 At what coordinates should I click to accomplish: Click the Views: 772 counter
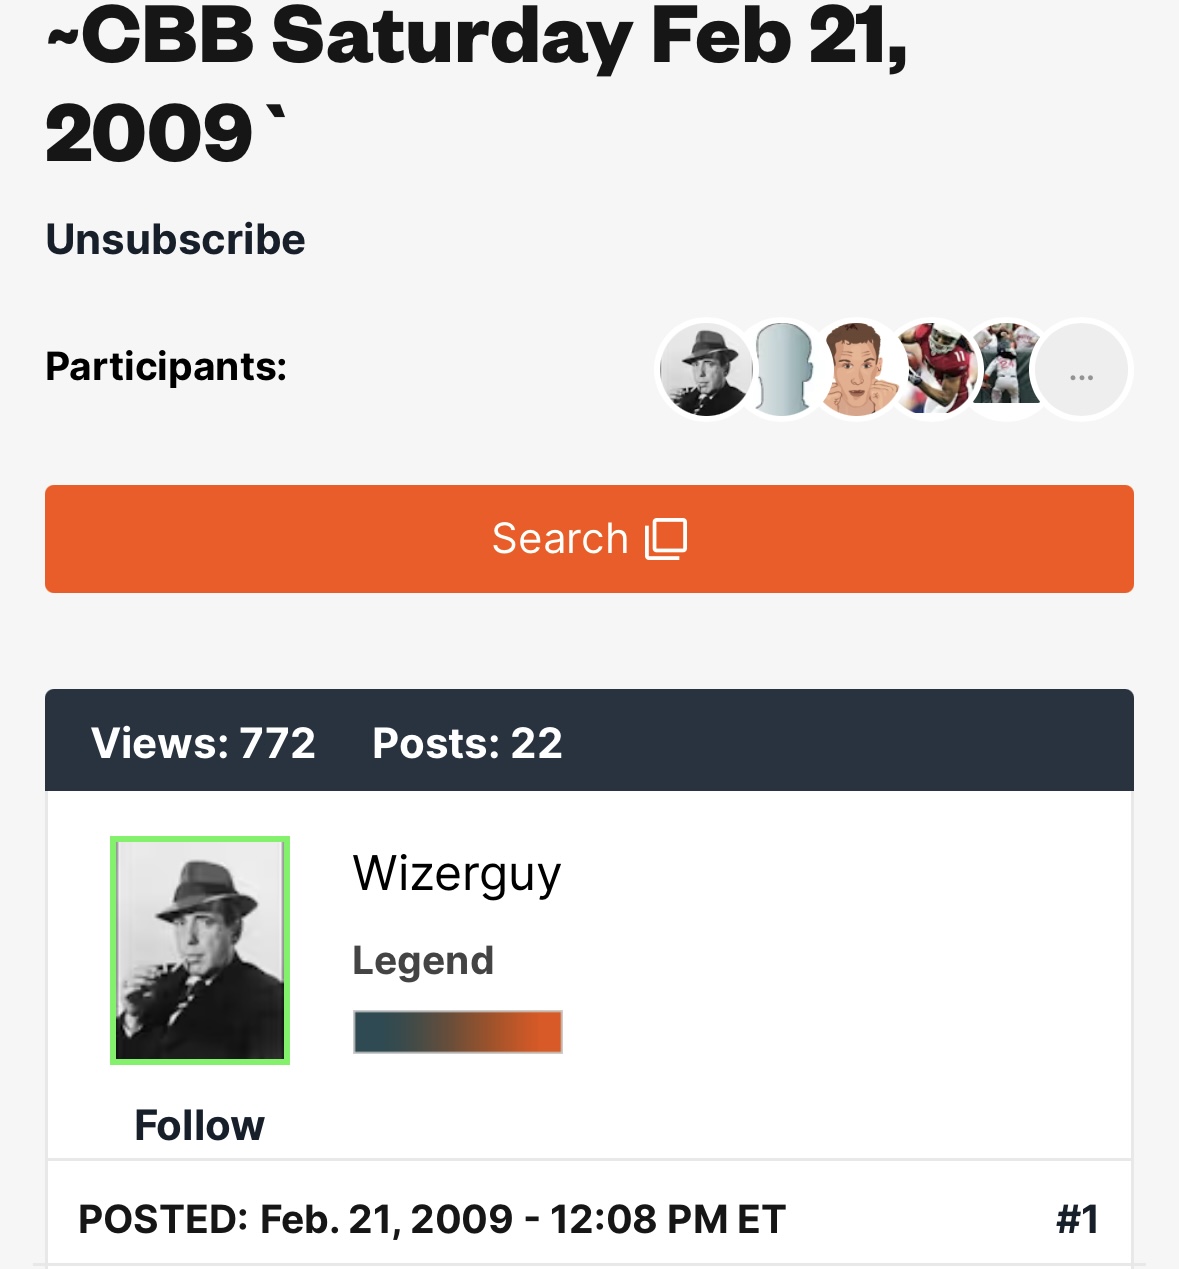point(203,743)
